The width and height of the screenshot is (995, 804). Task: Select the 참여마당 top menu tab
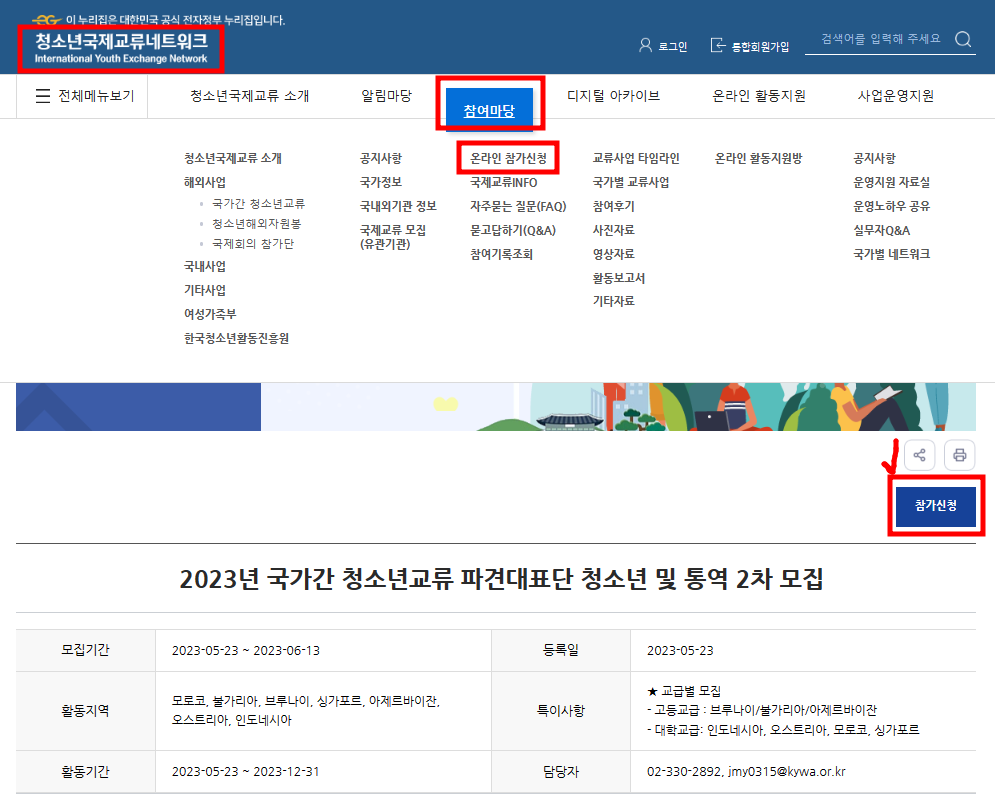coord(489,110)
